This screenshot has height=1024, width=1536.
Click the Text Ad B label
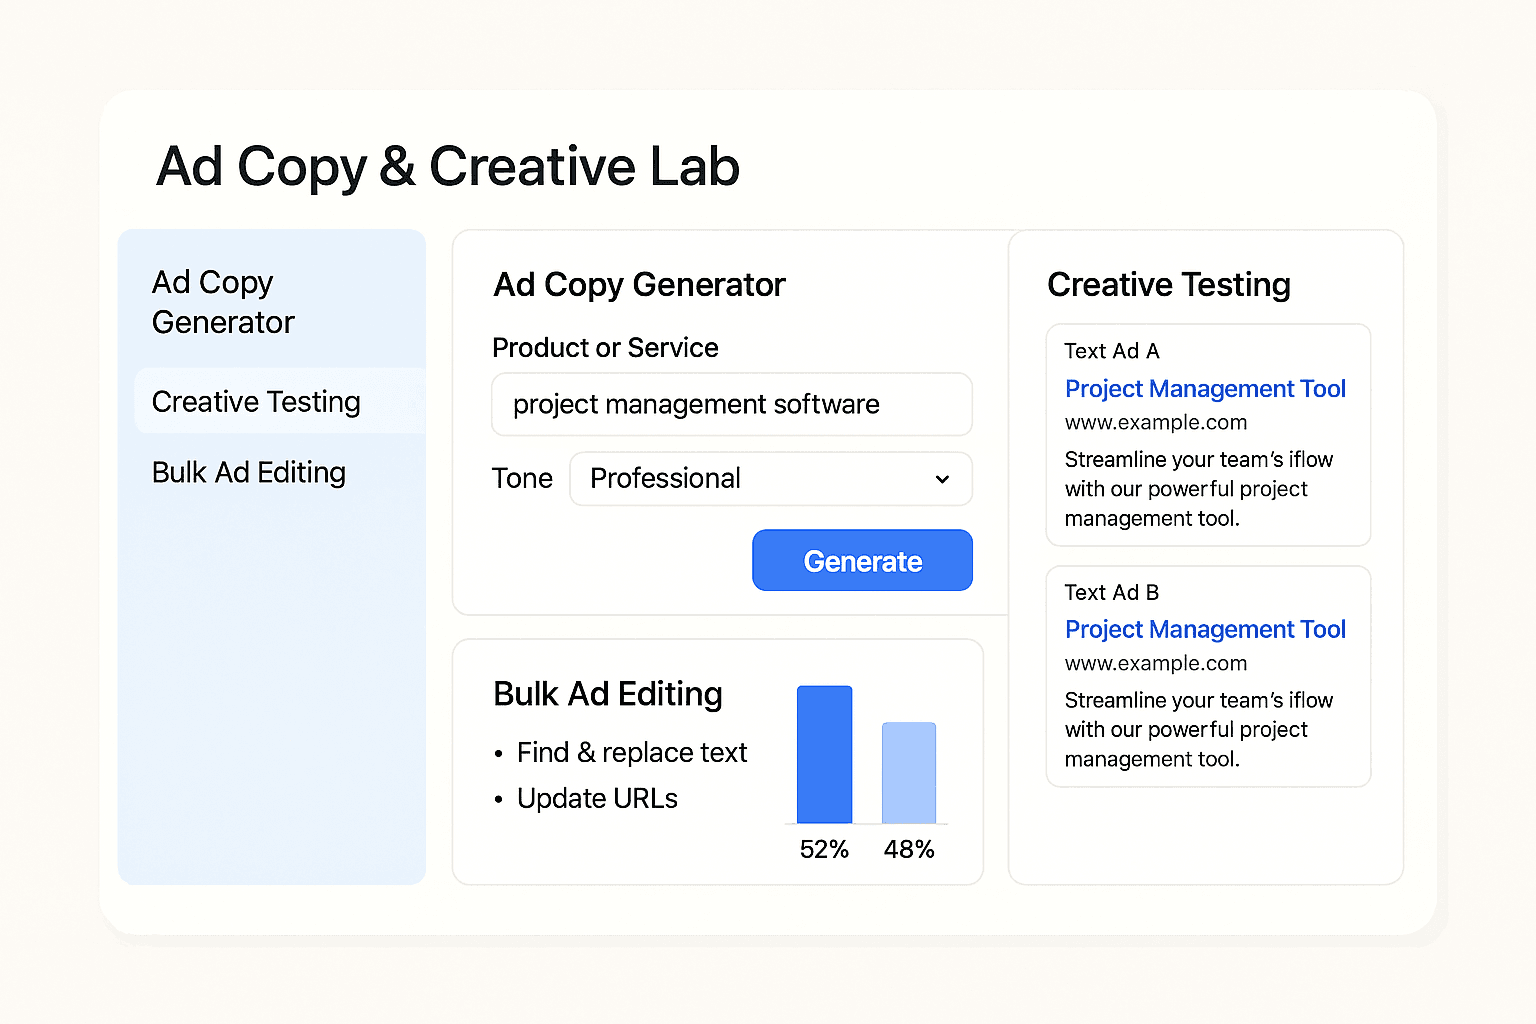coord(1112,593)
